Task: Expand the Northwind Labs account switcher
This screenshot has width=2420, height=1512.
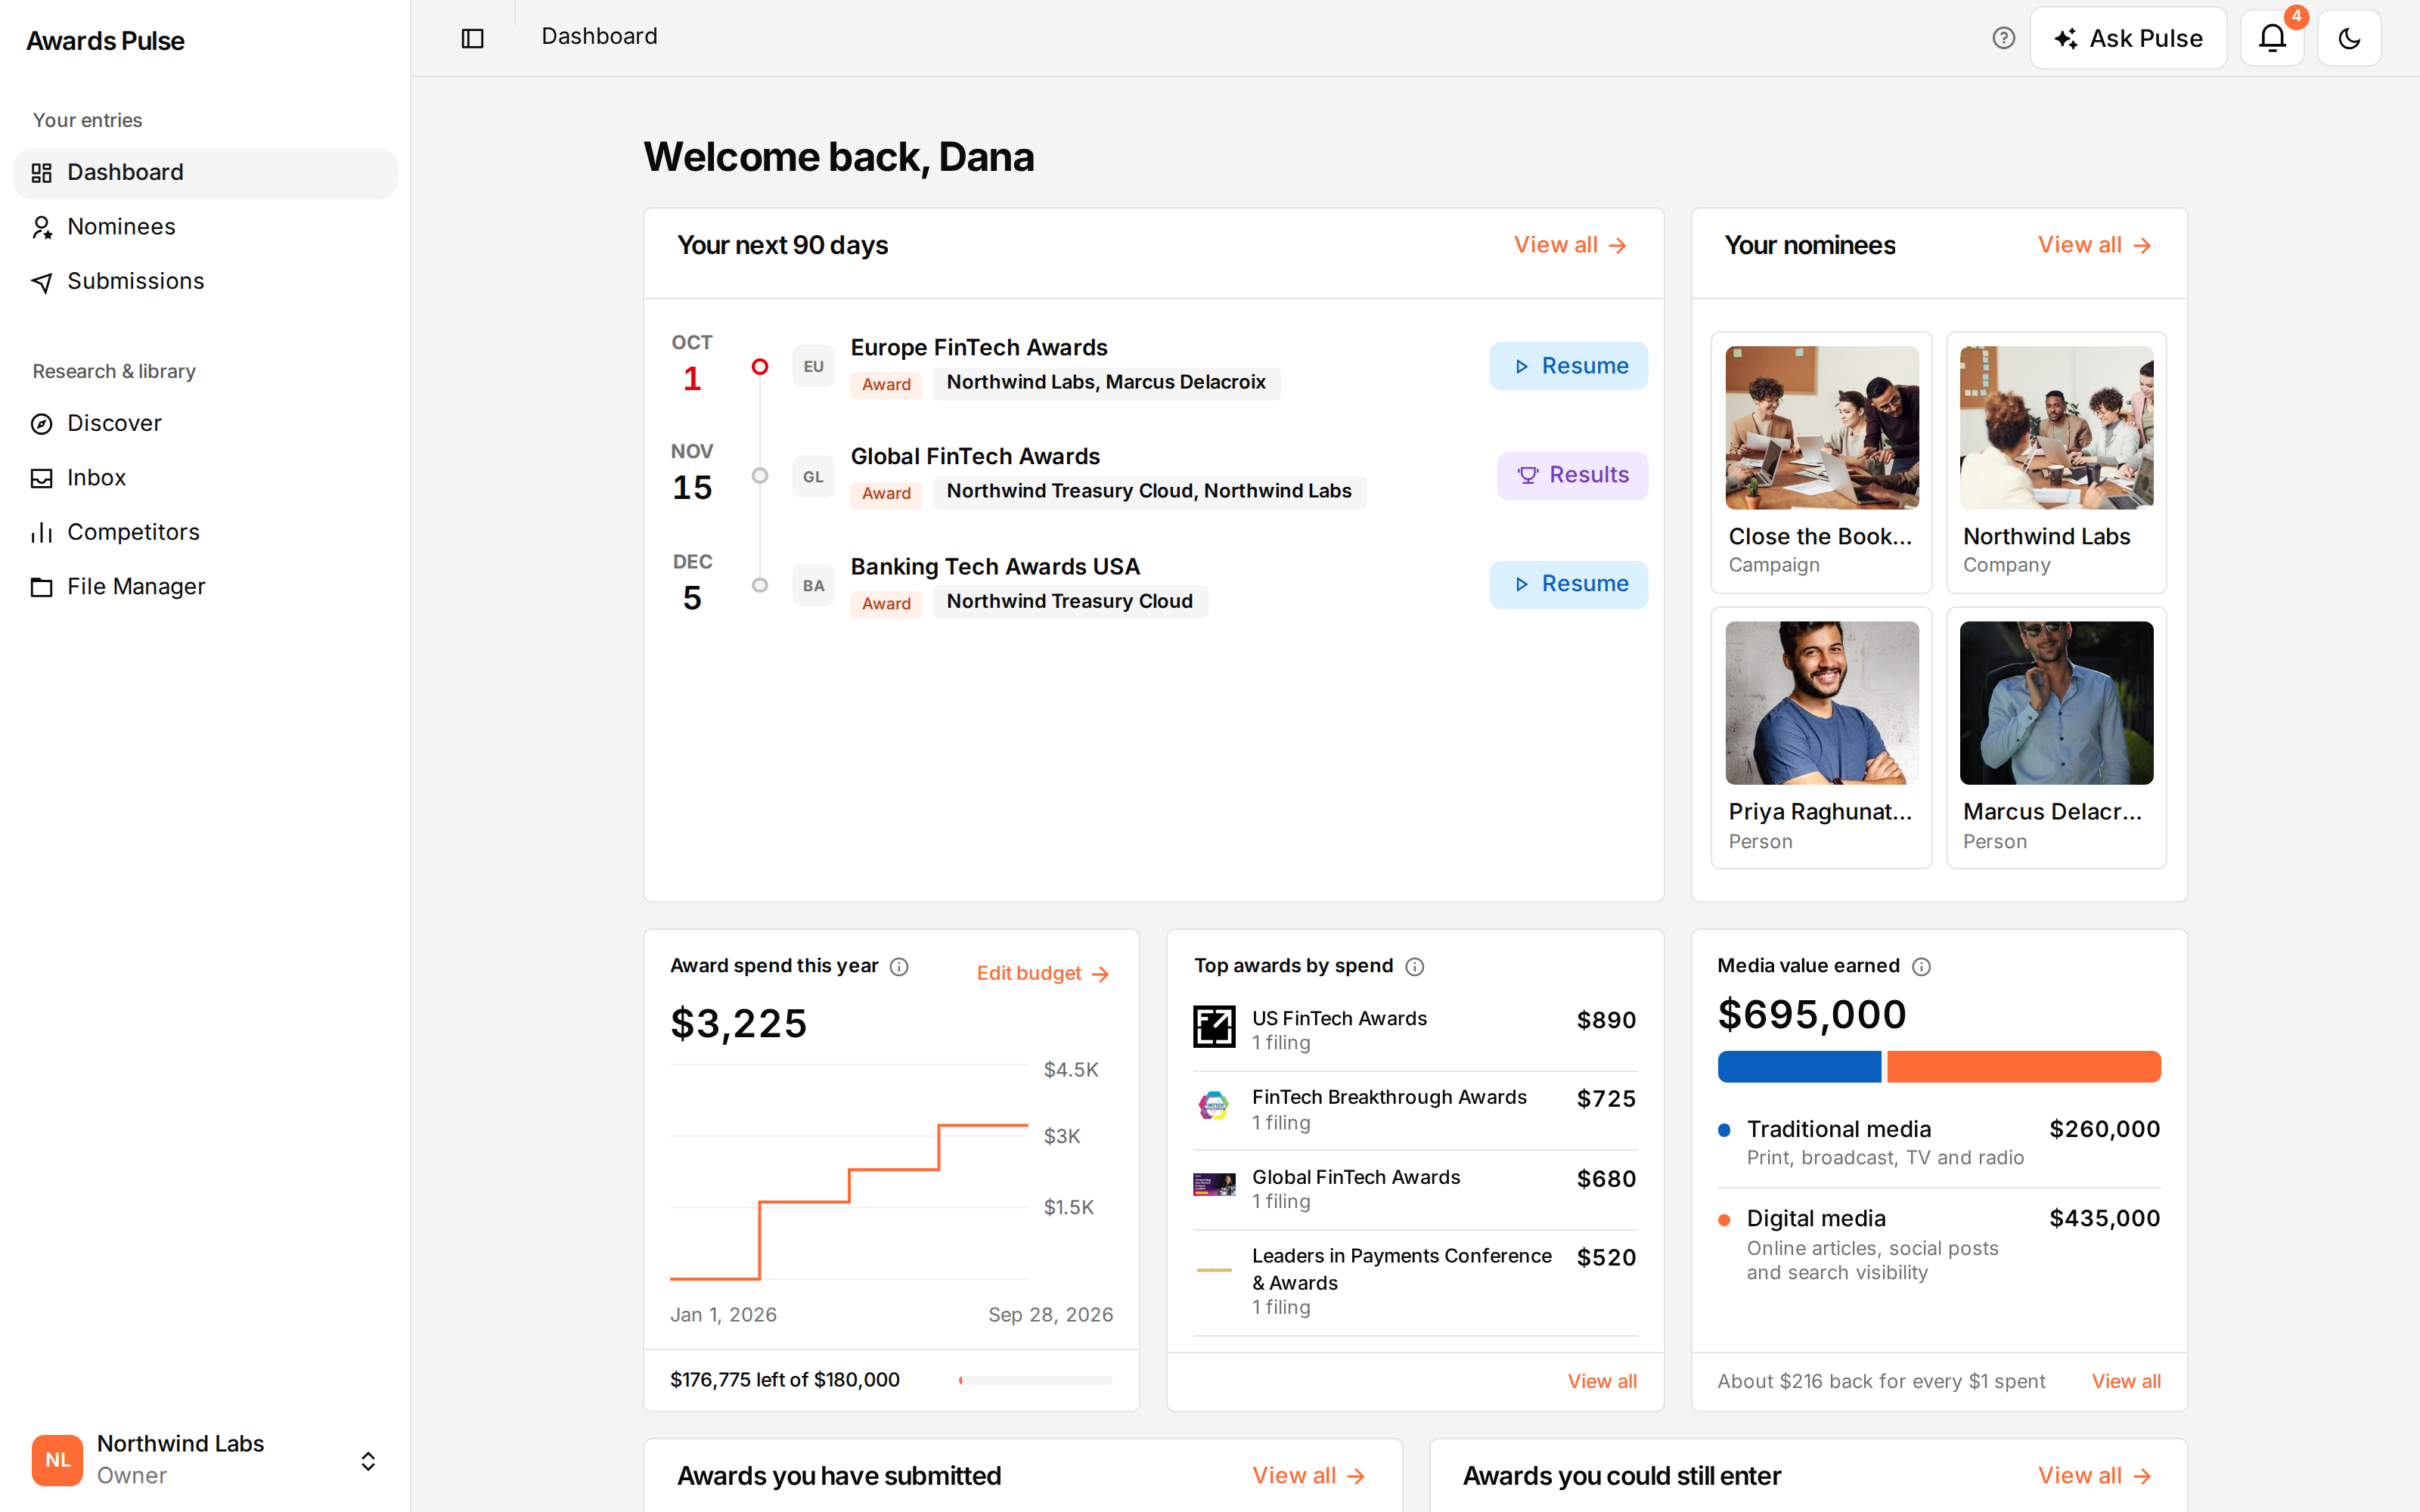Action: [367, 1460]
